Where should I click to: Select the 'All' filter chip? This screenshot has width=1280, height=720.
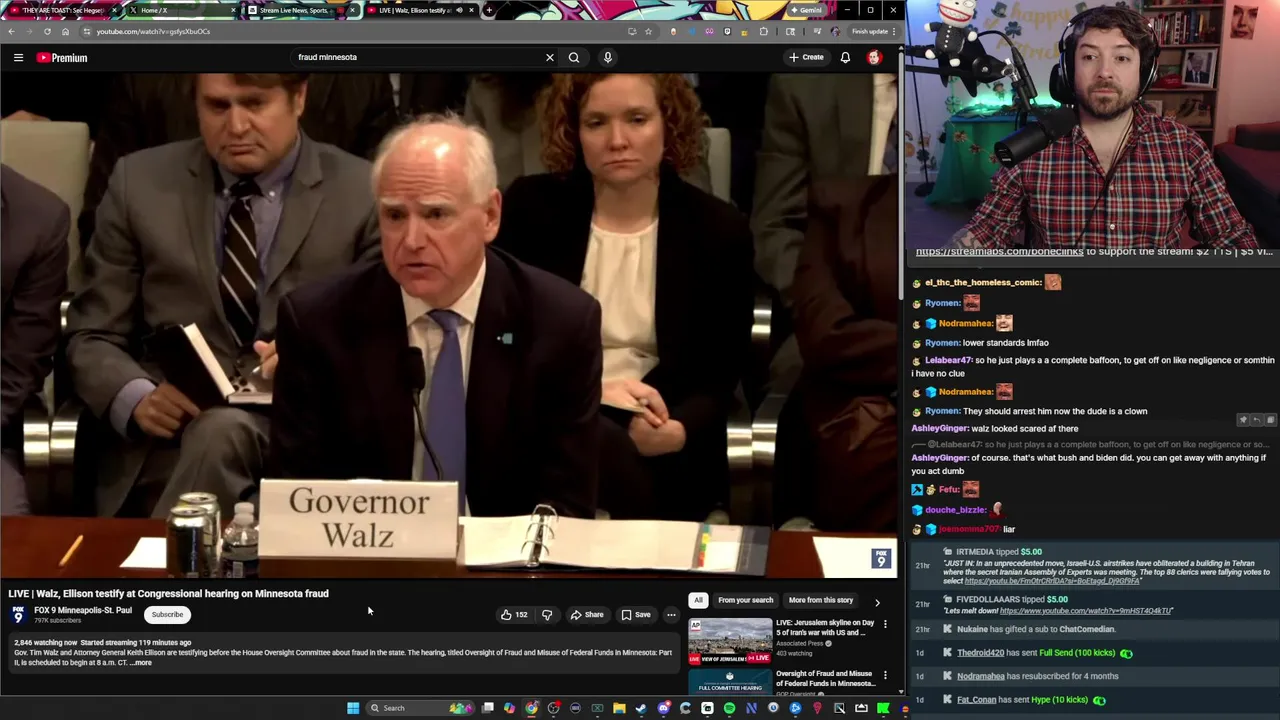tap(698, 600)
